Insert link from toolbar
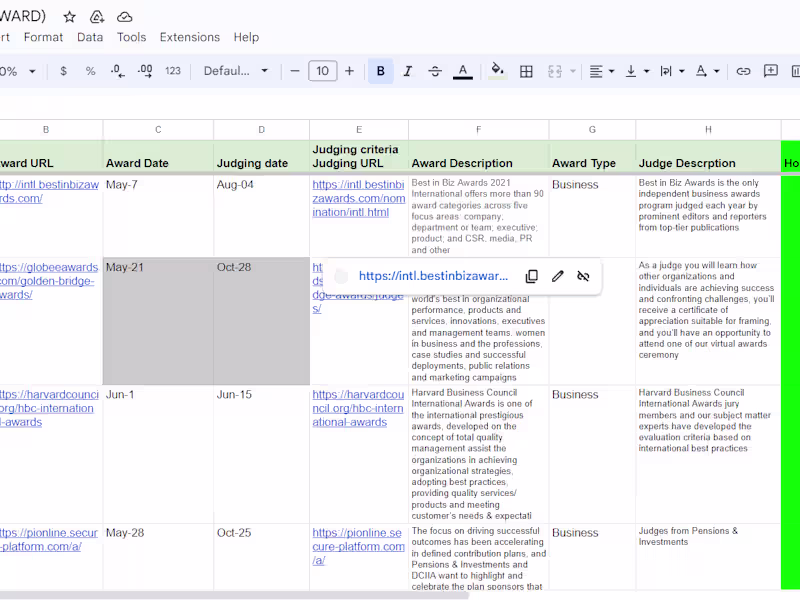Screen dimensions: 800x600 click(x=743, y=71)
